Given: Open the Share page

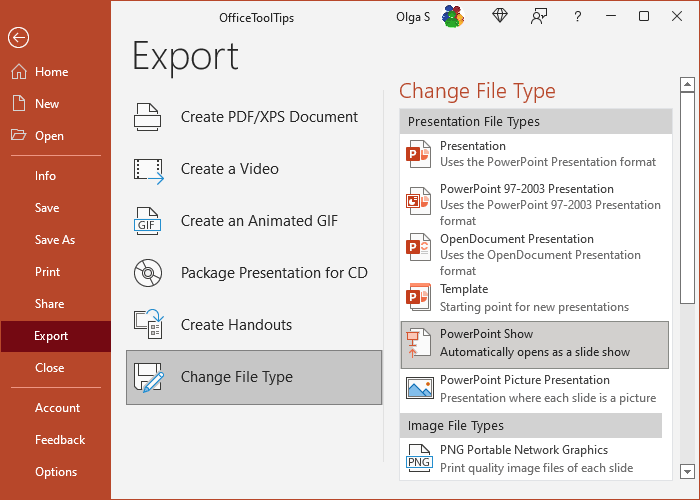Looking at the screenshot, I should click(55, 304).
